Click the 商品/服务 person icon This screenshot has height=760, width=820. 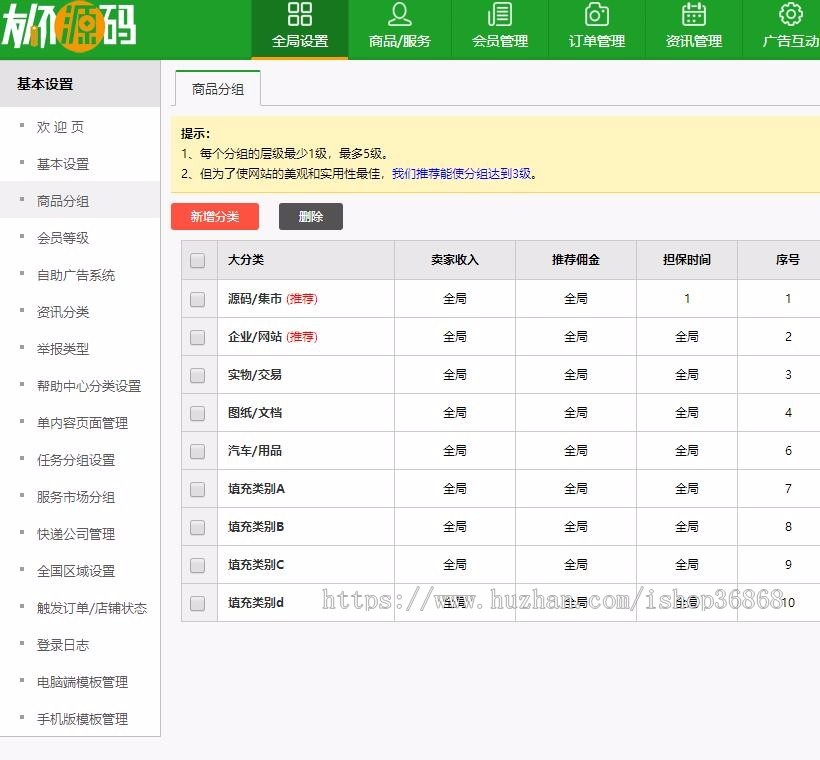[399, 17]
